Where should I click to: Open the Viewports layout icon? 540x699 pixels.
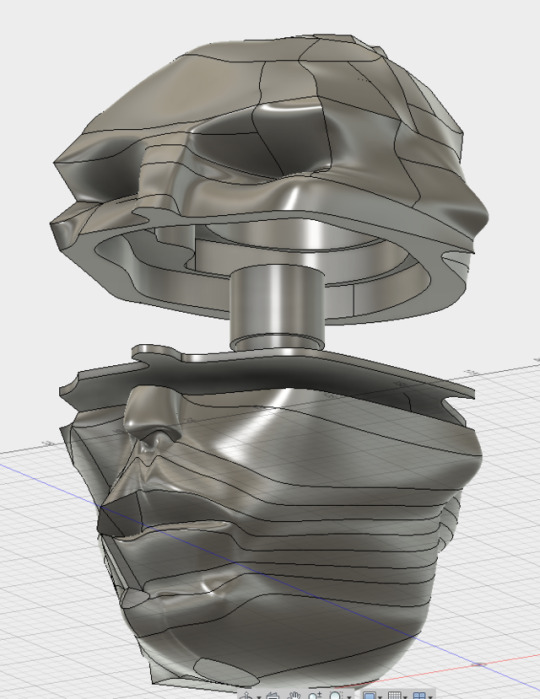click(419, 695)
